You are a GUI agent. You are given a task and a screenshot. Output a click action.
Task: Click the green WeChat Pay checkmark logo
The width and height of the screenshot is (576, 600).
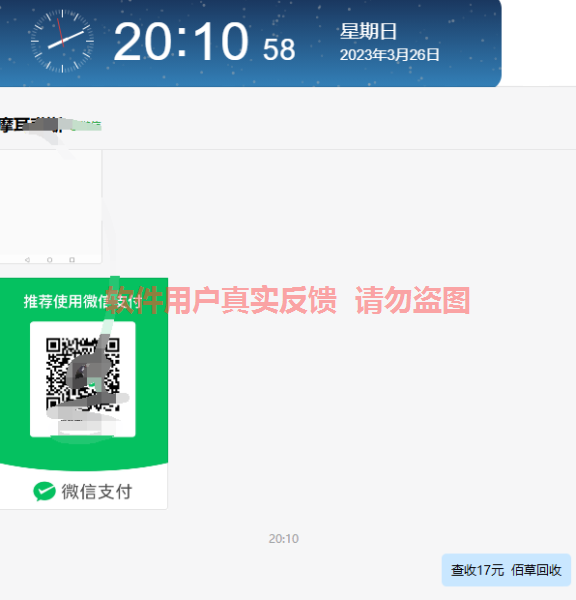44,491
